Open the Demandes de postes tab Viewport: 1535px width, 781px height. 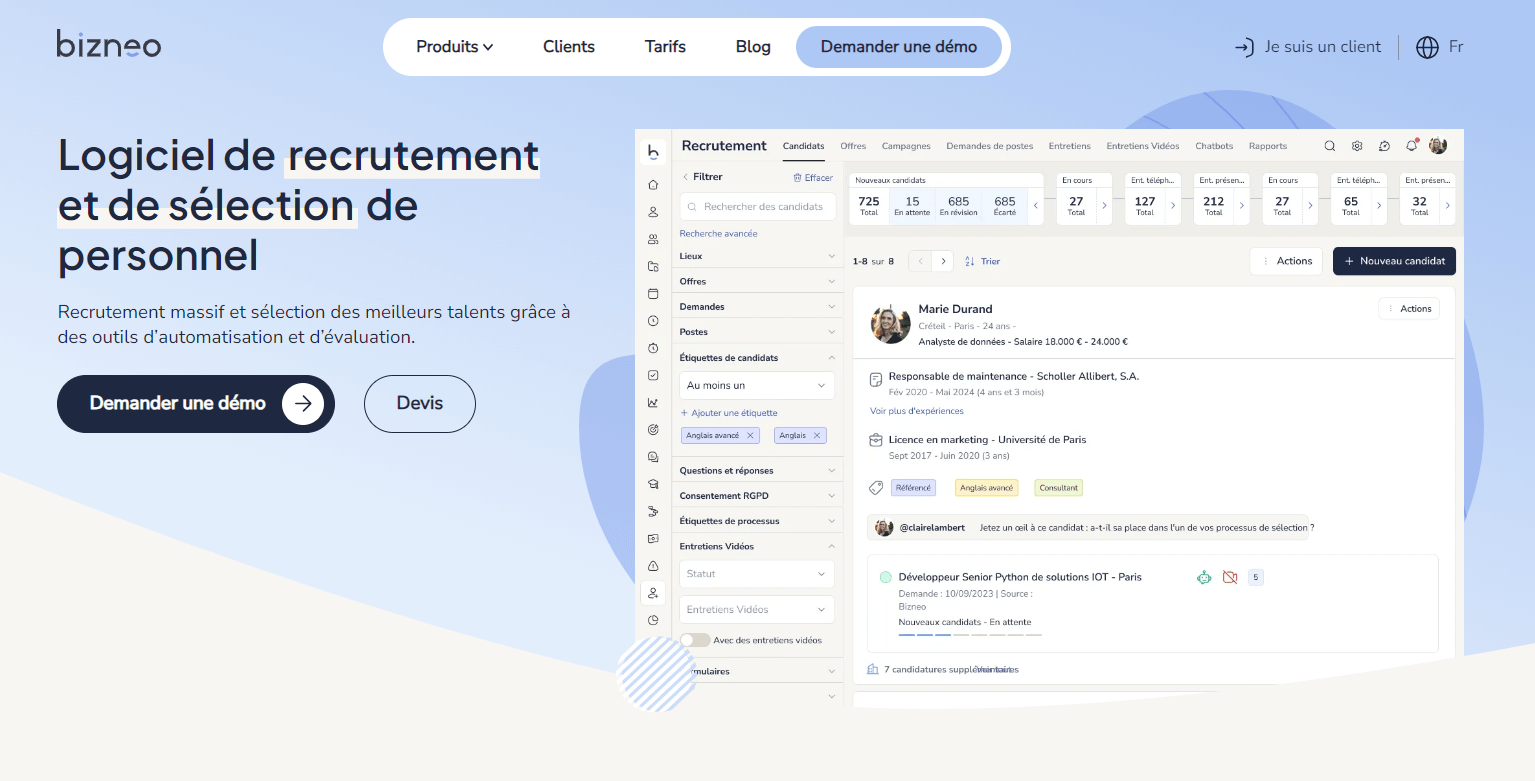point(990,146)
